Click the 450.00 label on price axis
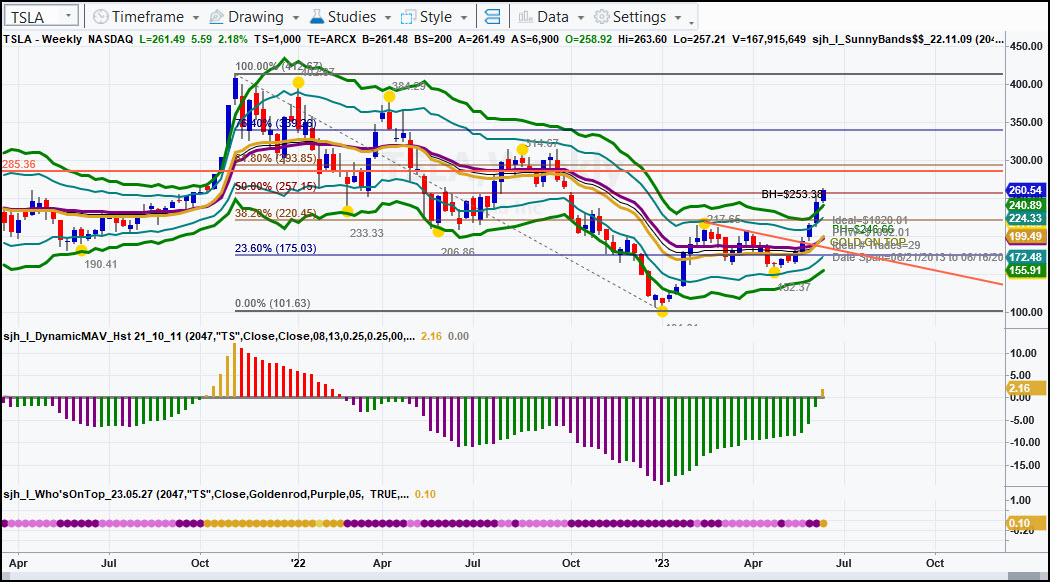The height and width of the screenshot is (582, 1050). coord(1026,47)
